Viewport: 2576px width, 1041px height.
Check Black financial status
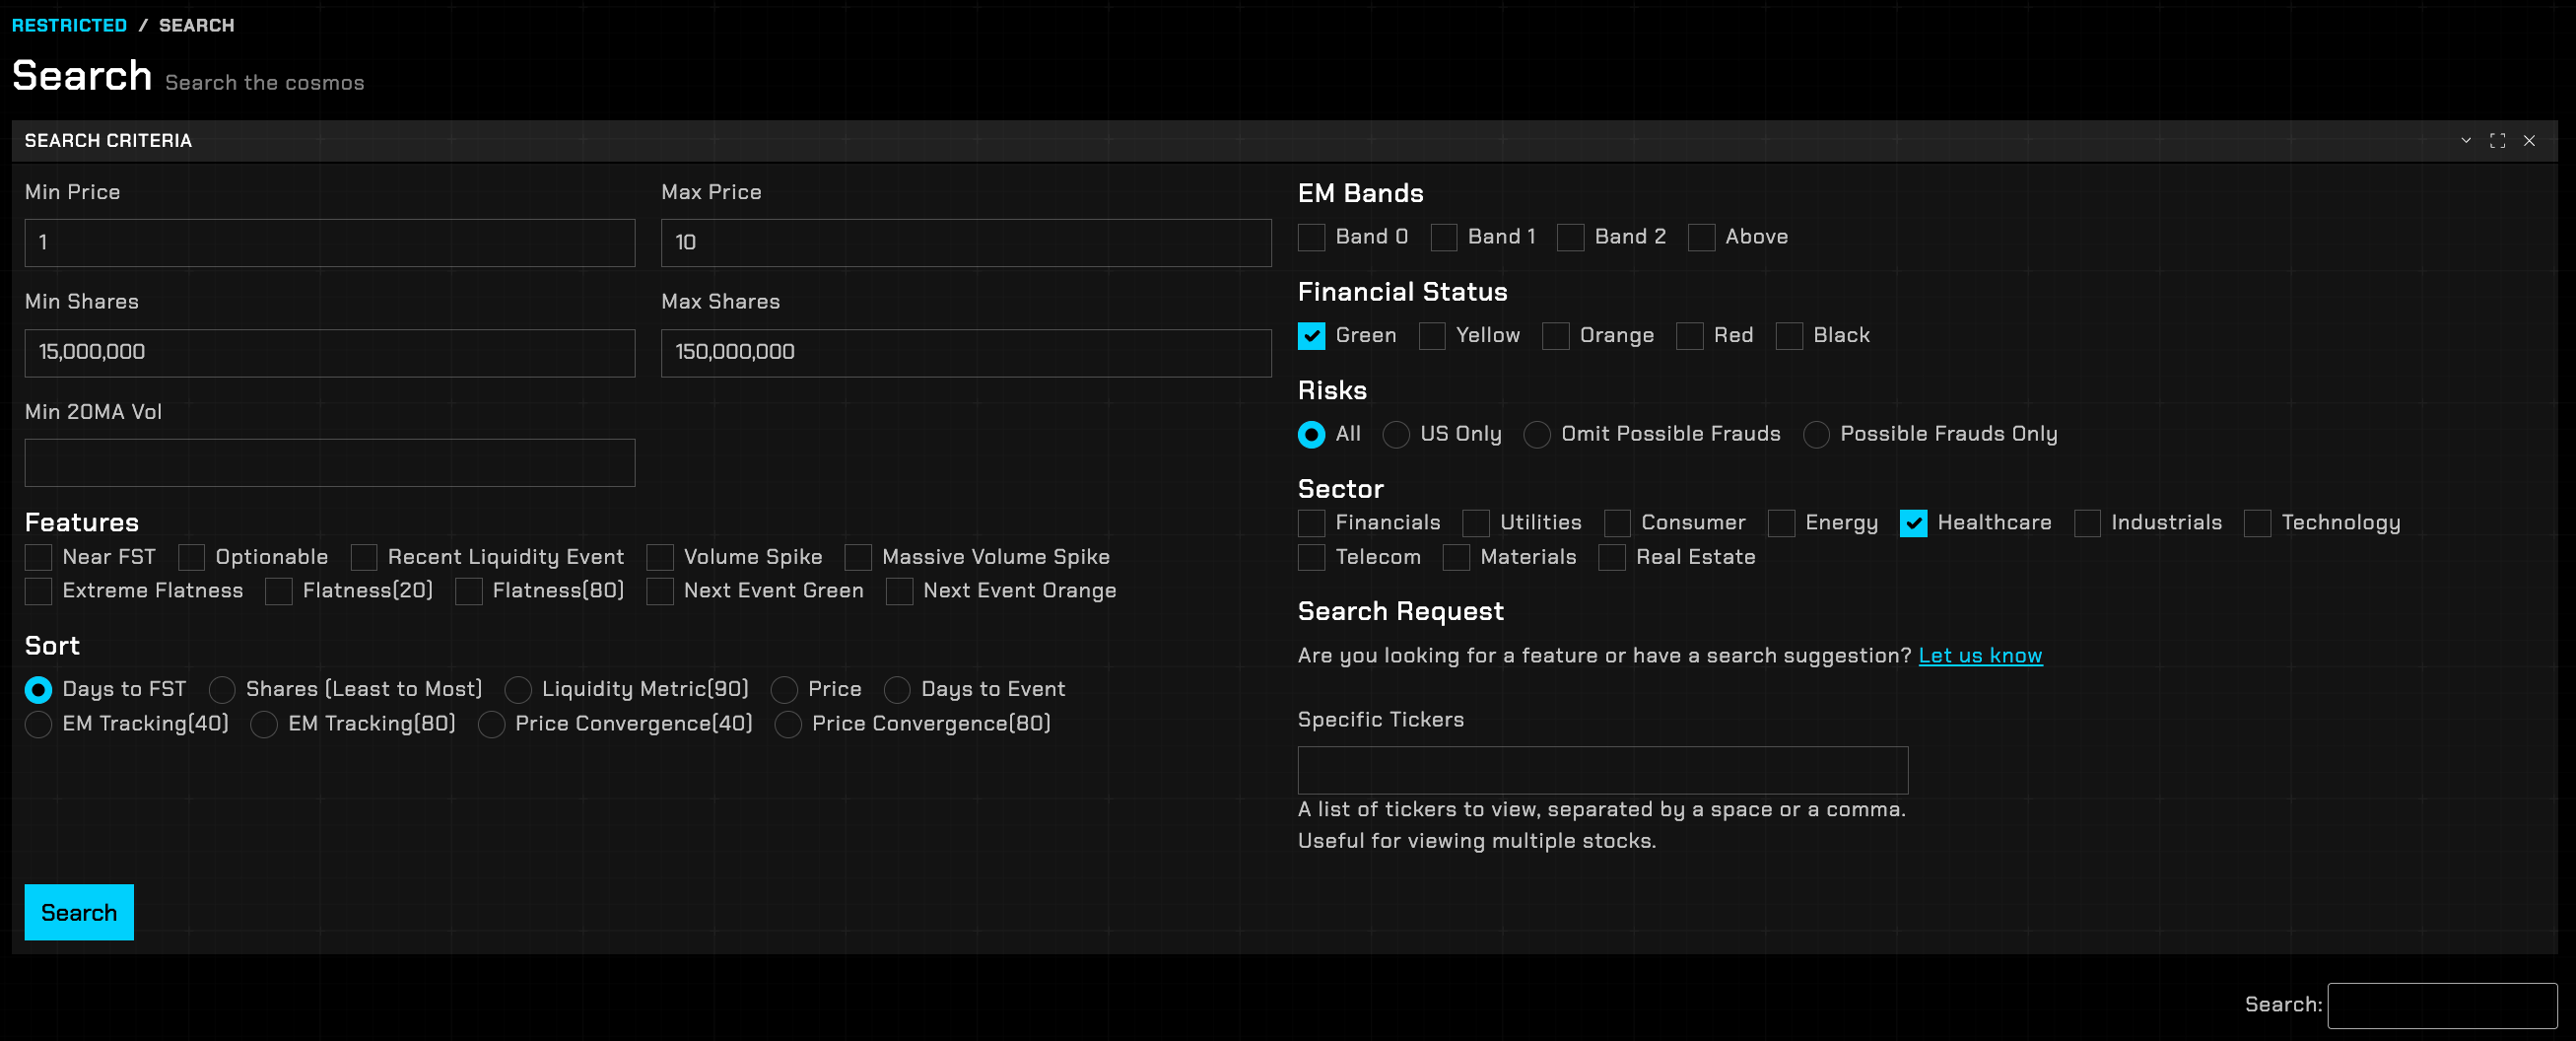click(x=1790, y=336)
